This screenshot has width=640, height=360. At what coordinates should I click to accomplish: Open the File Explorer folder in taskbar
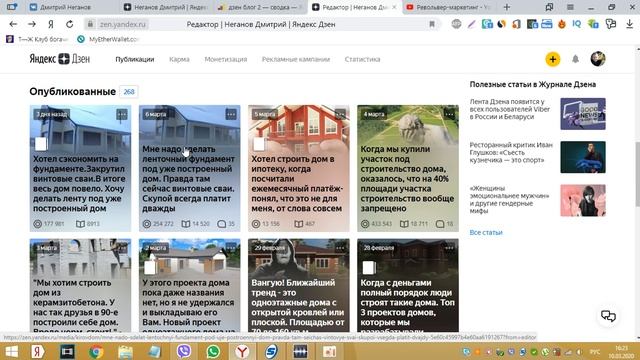tap(125, 351)
